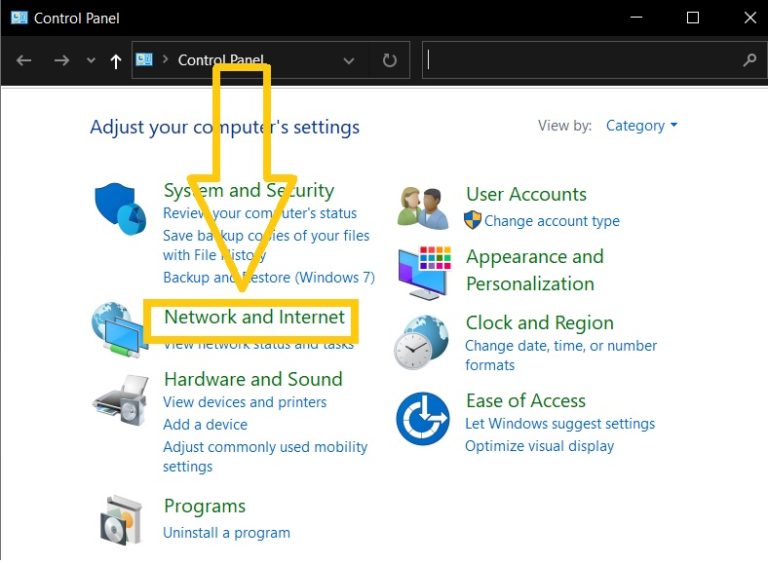The width and height of the screenshot is (768, 564).
Task: Click the Appearance and Personalization monitor icon
Action: point(424,273)
